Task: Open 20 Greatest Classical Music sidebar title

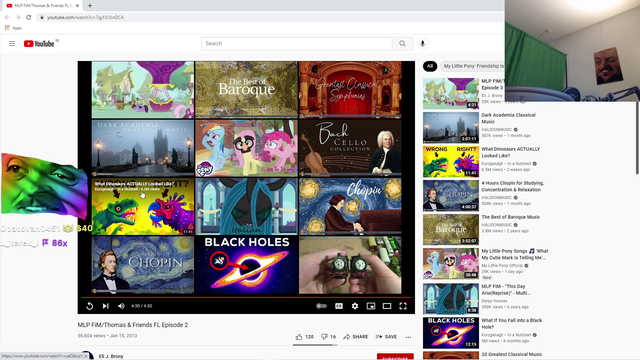Action: point(512,354)
